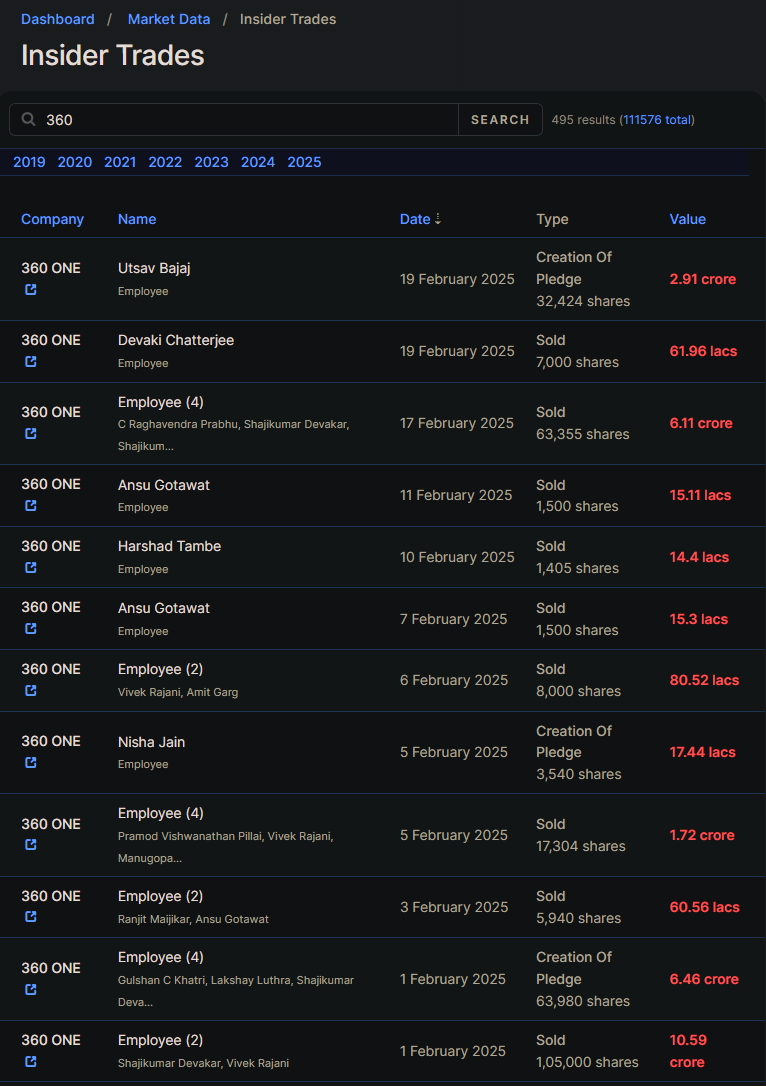
Task: Open external link icon for Devaki Chatterjee row
Action: click(30, 362)
